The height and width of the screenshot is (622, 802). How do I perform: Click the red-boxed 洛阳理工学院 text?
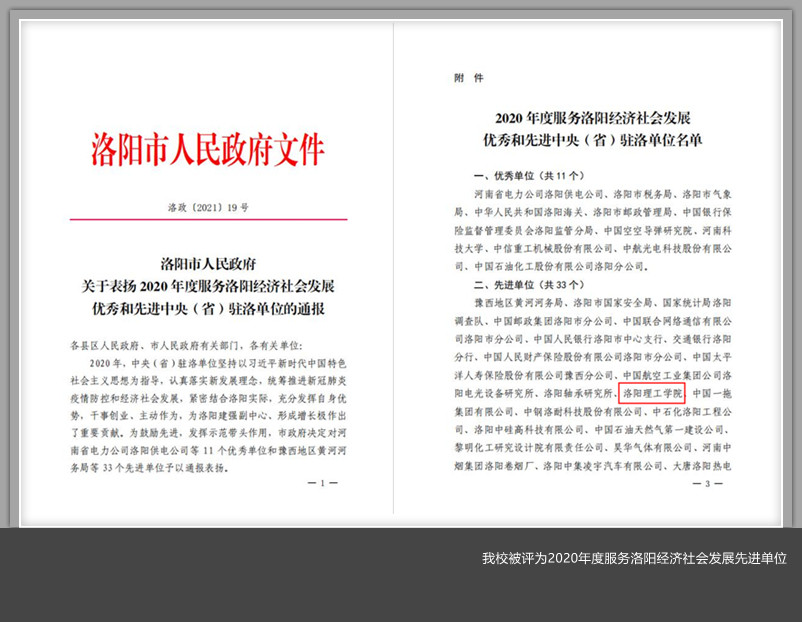pos(653,394)
